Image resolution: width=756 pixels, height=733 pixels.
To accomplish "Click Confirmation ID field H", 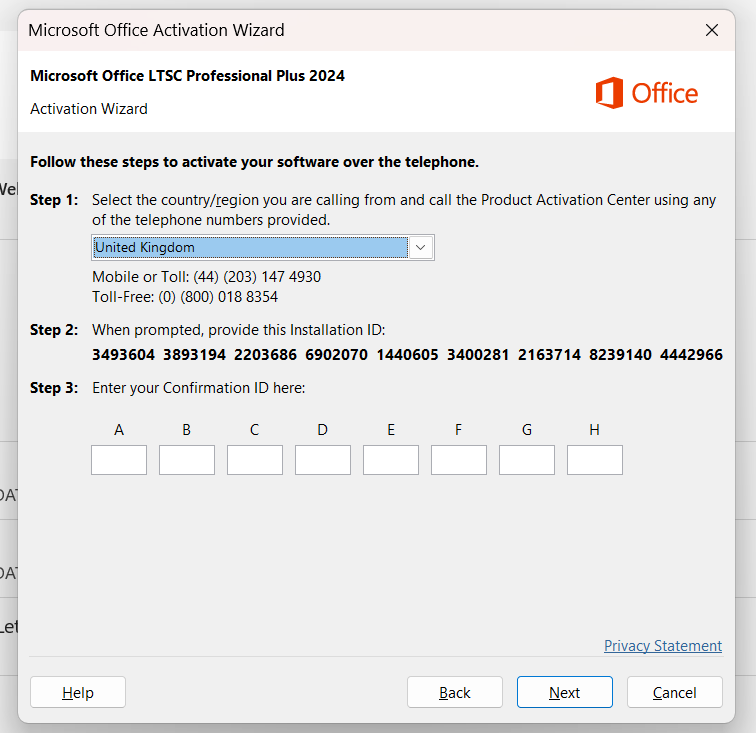I will point(595,460).
